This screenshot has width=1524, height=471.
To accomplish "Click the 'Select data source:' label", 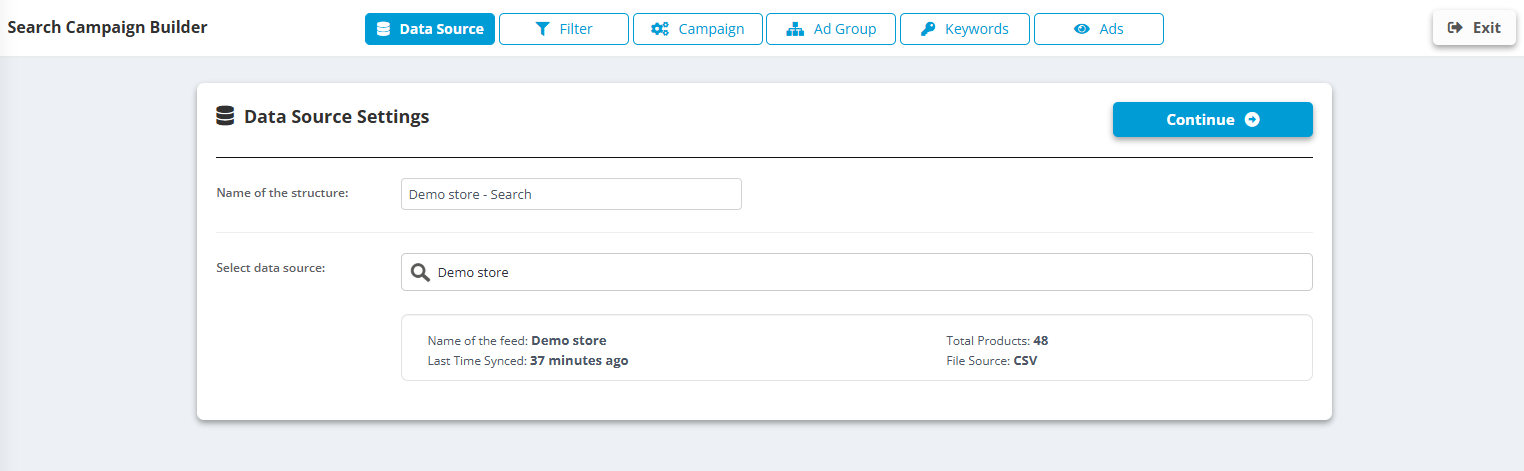I will pyautogui.click(x=271, y=267).
